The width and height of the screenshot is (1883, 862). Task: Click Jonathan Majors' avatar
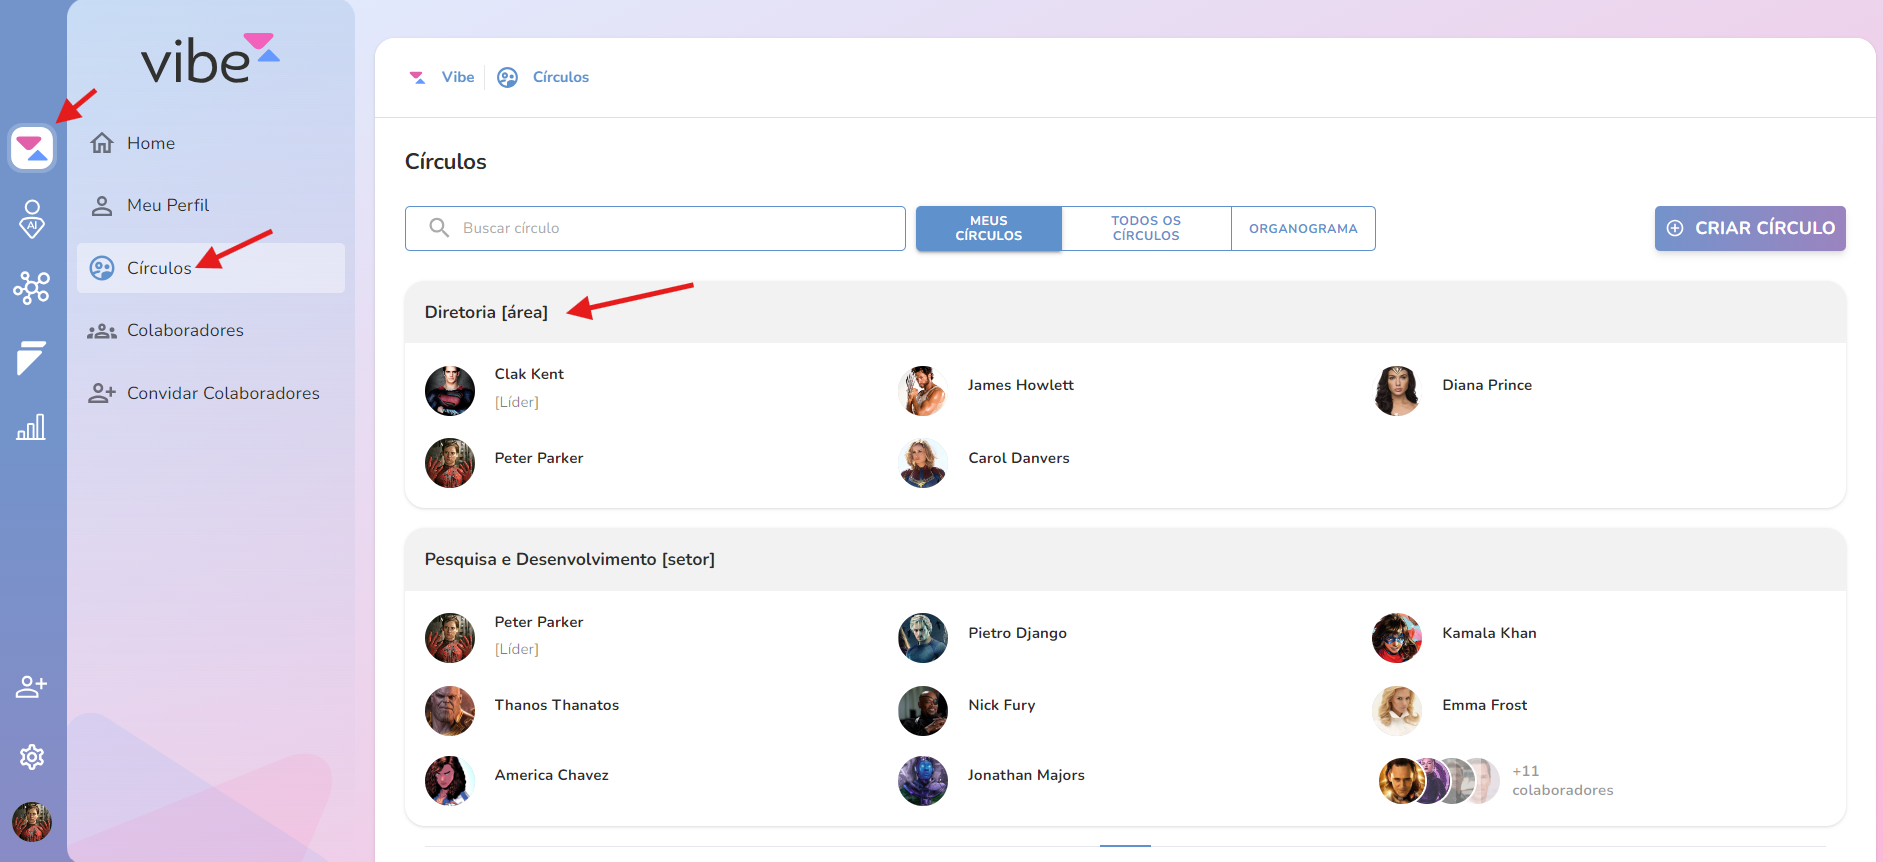click(923, 781)
